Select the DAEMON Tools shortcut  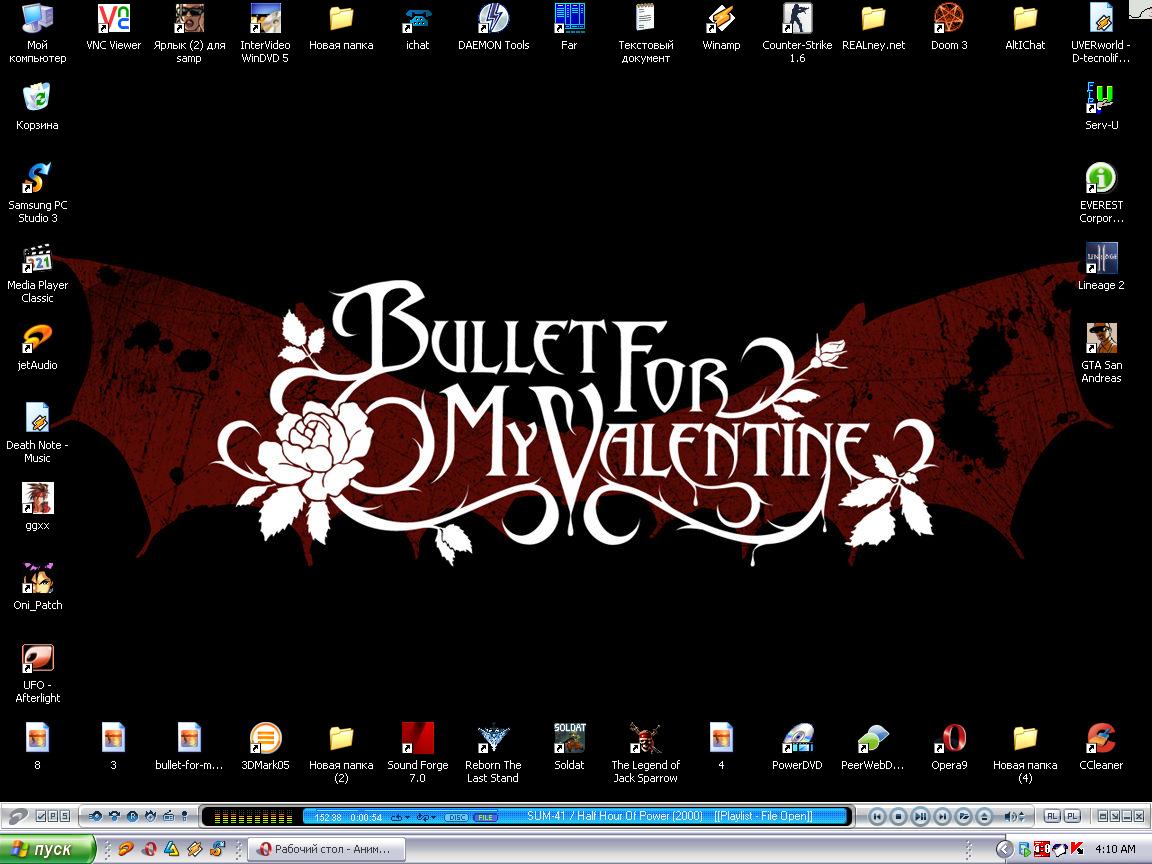click(x=494, y=28)
